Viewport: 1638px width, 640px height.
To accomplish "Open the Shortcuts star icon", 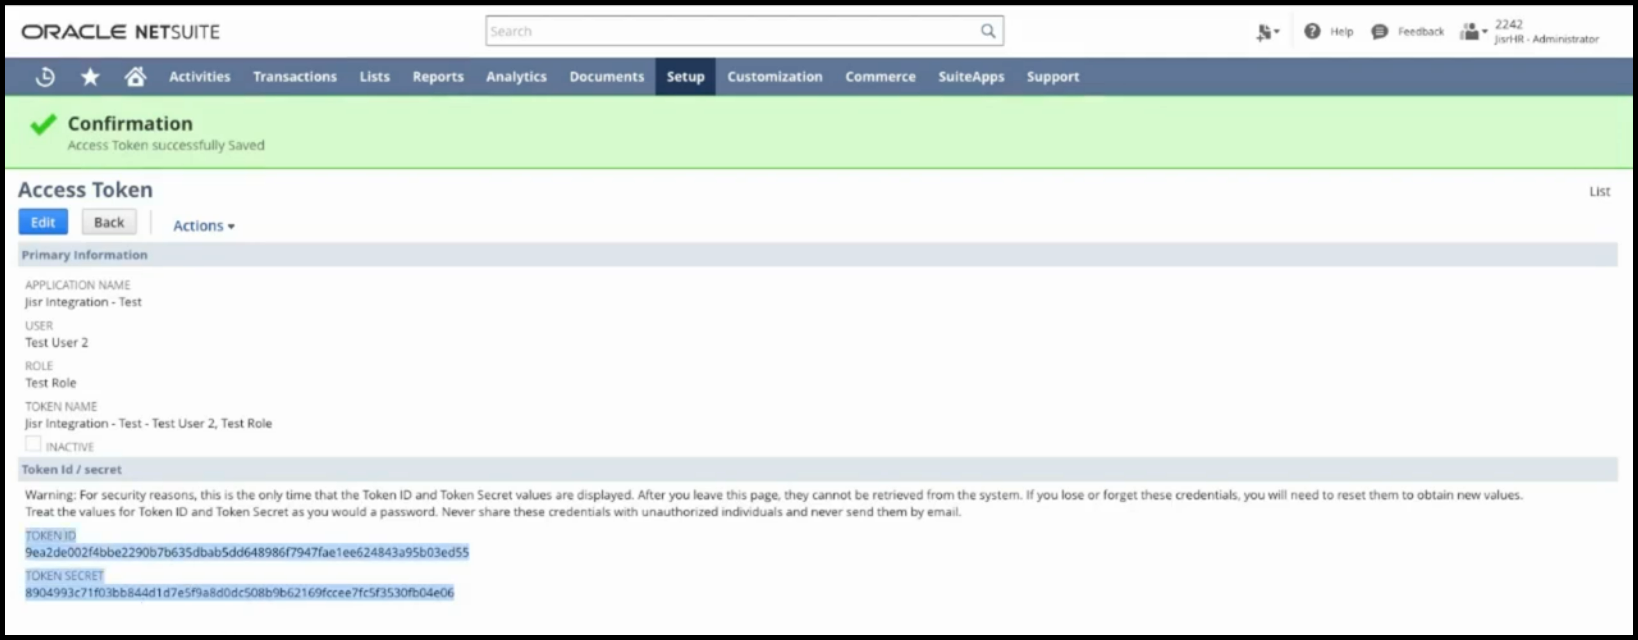I will [x=90, y=77].
